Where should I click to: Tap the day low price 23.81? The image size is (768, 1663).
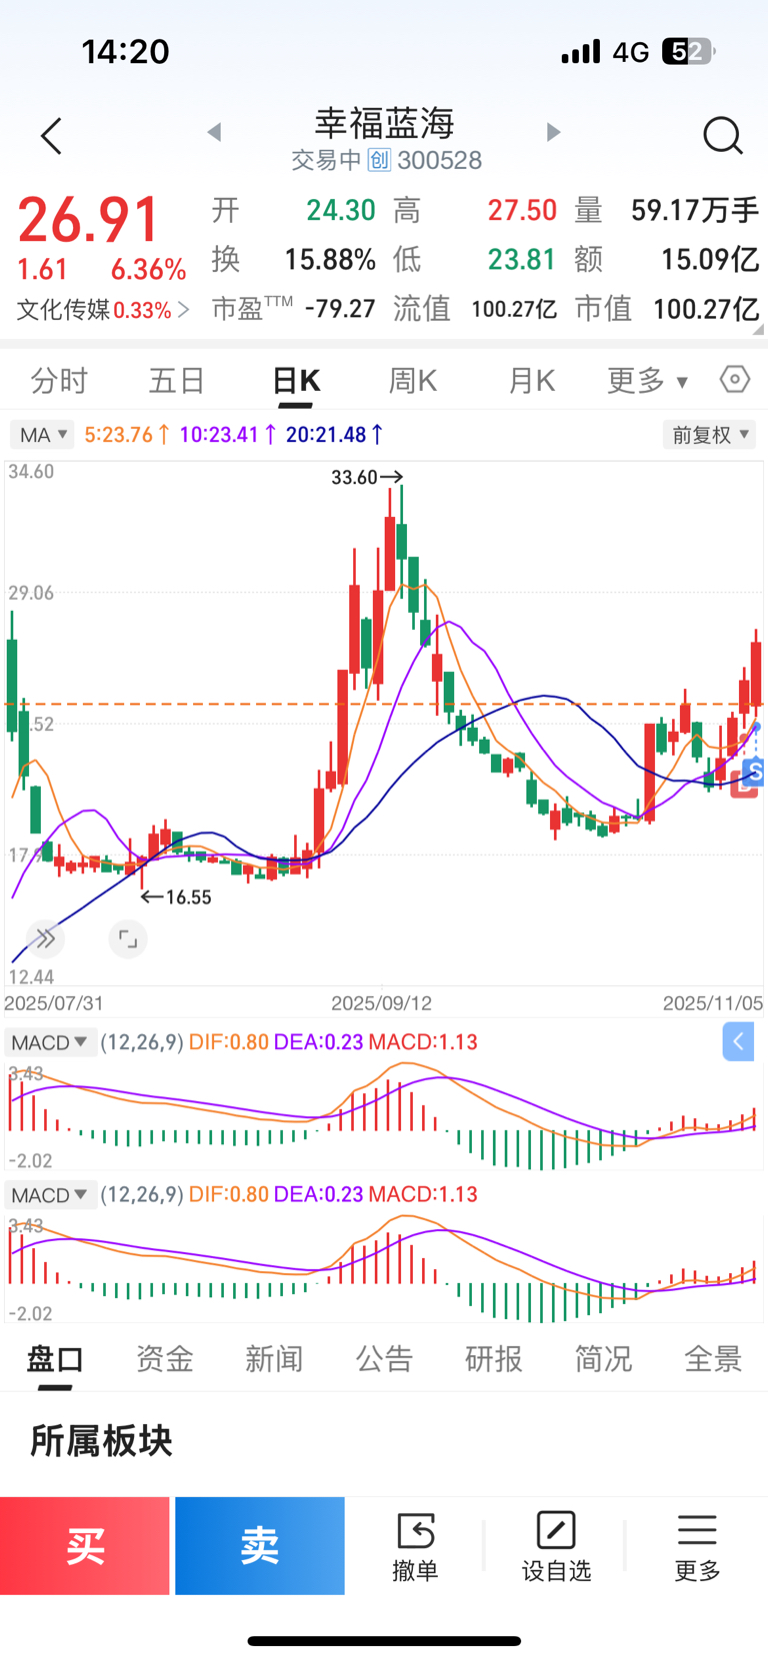pyautogui.click(x=522, y=260)
